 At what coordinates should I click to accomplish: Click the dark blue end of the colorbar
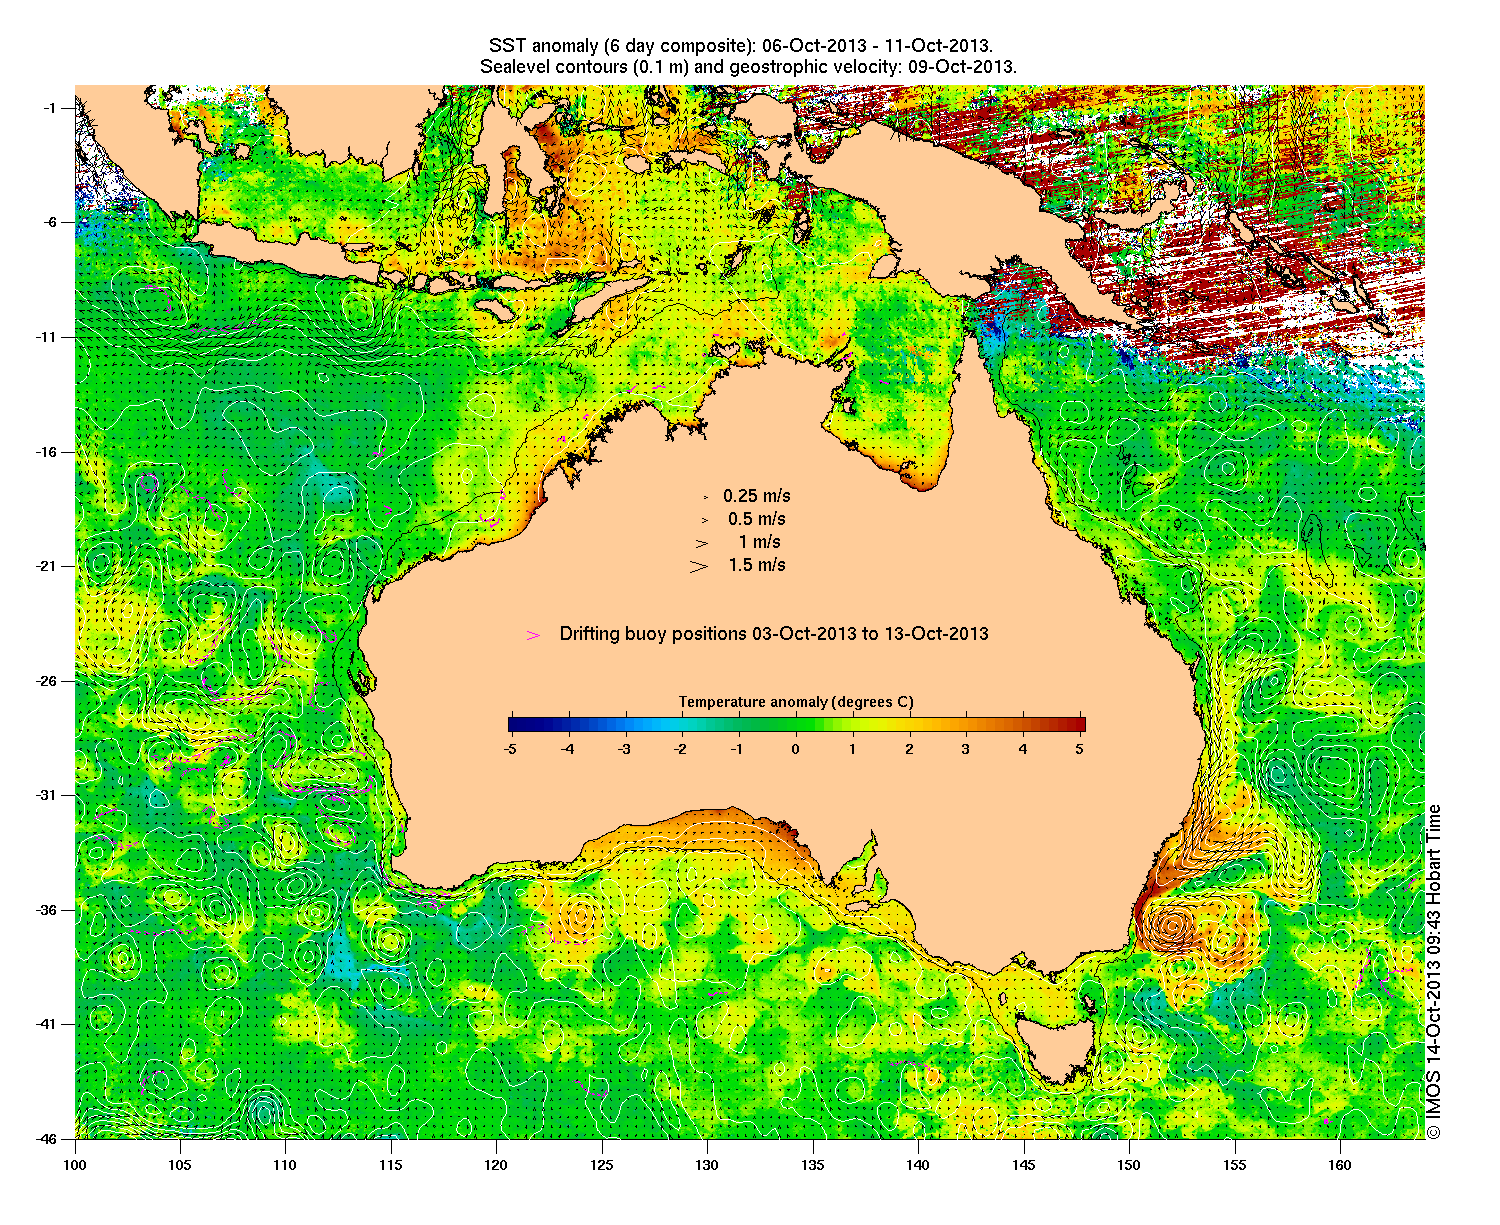(514, 725)
